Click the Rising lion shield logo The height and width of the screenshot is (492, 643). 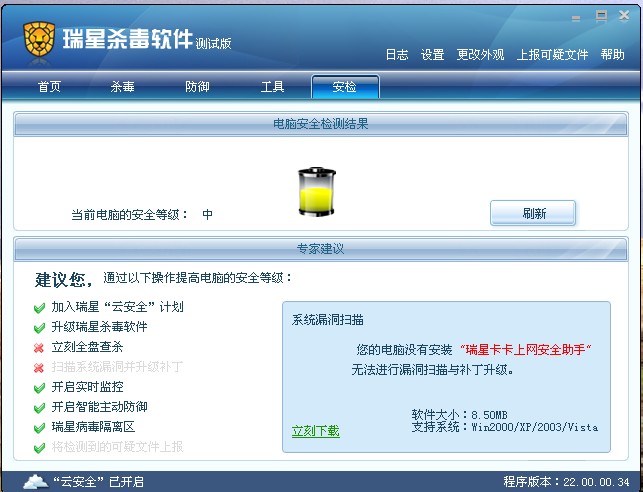tap(39, 39)
